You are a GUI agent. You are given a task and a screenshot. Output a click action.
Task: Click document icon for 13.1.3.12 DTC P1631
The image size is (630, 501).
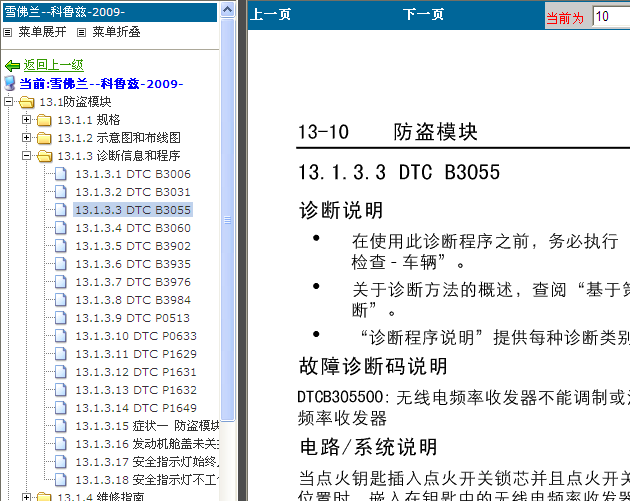tap(61, 372)
